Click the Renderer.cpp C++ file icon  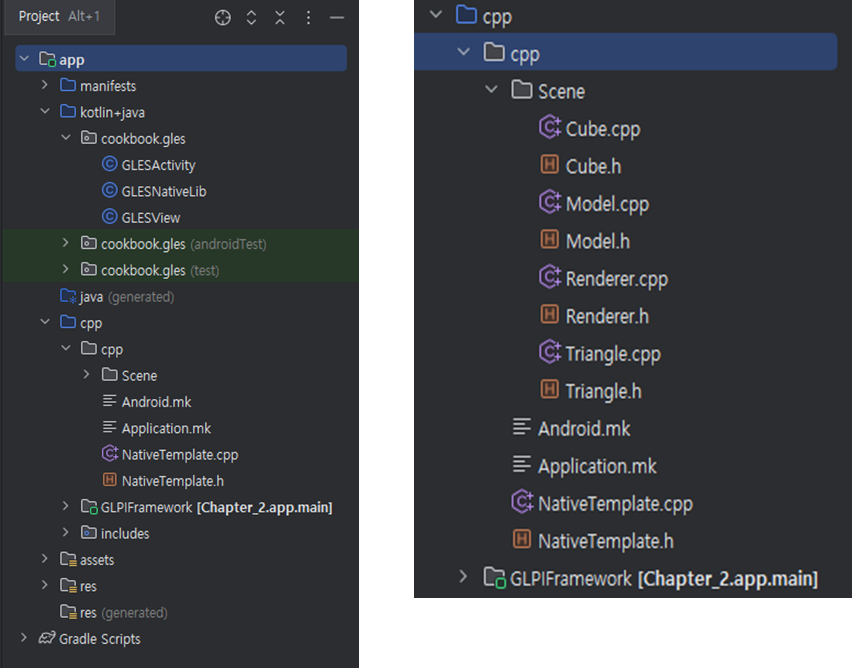pos(550,277)
